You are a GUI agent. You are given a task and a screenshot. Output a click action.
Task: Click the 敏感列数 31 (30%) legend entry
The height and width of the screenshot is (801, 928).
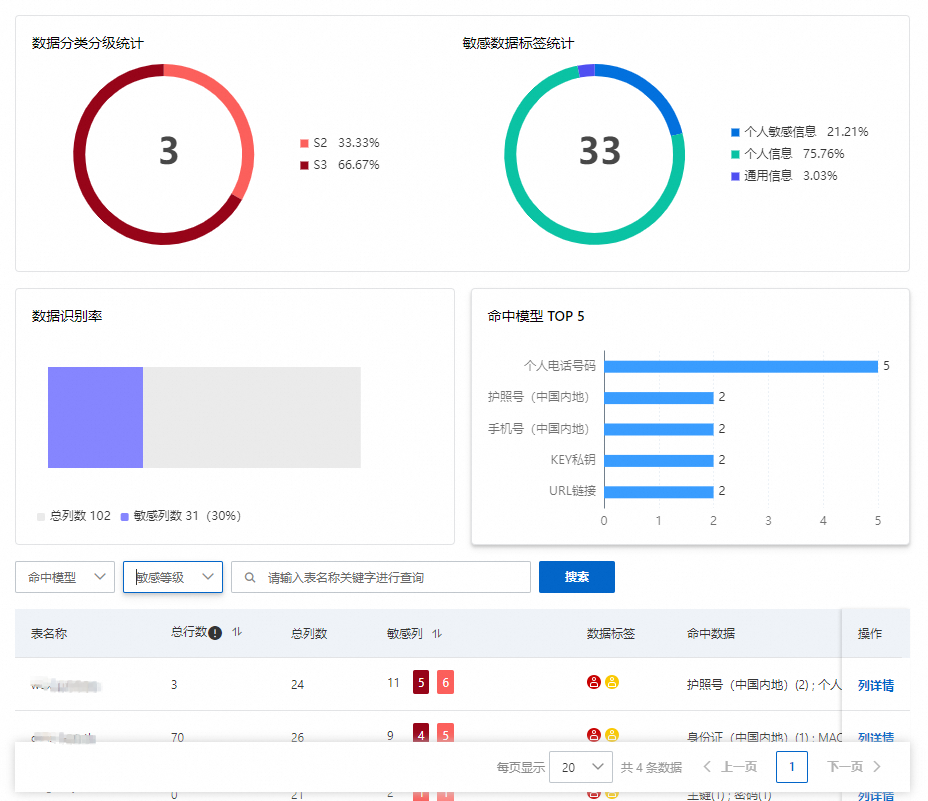[181, 516]
